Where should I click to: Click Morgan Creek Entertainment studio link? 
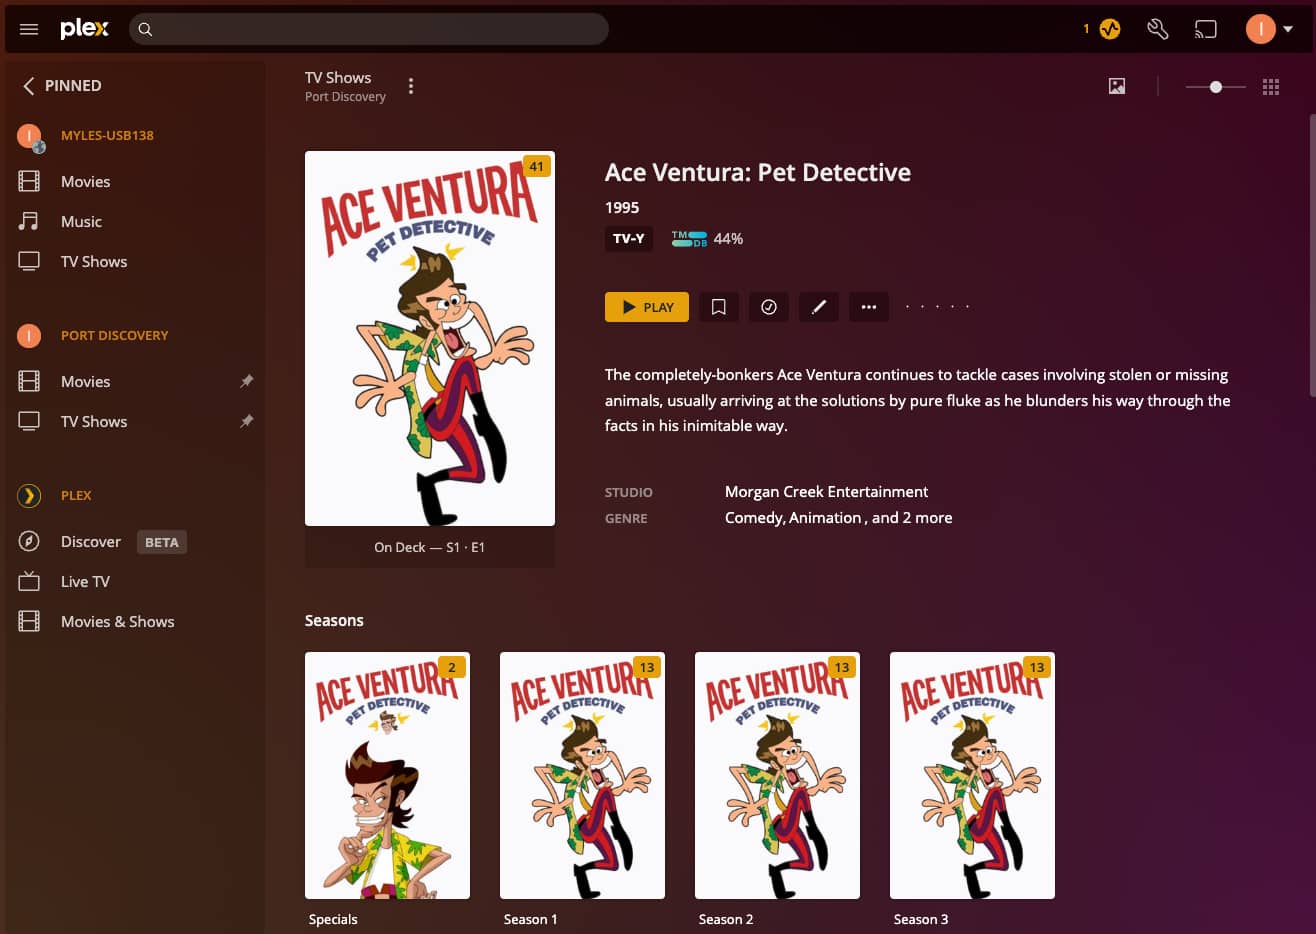point(826,492)
